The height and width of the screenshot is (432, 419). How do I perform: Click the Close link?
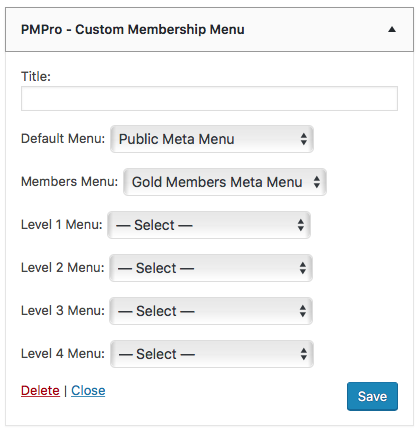[88, 390]
